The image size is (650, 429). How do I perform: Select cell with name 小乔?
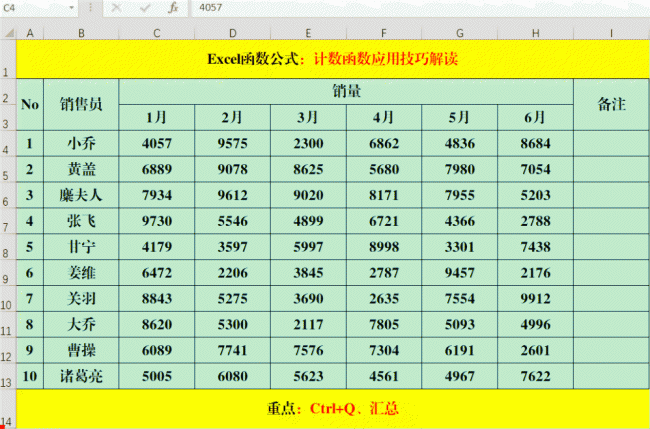(x=81, y=143)
